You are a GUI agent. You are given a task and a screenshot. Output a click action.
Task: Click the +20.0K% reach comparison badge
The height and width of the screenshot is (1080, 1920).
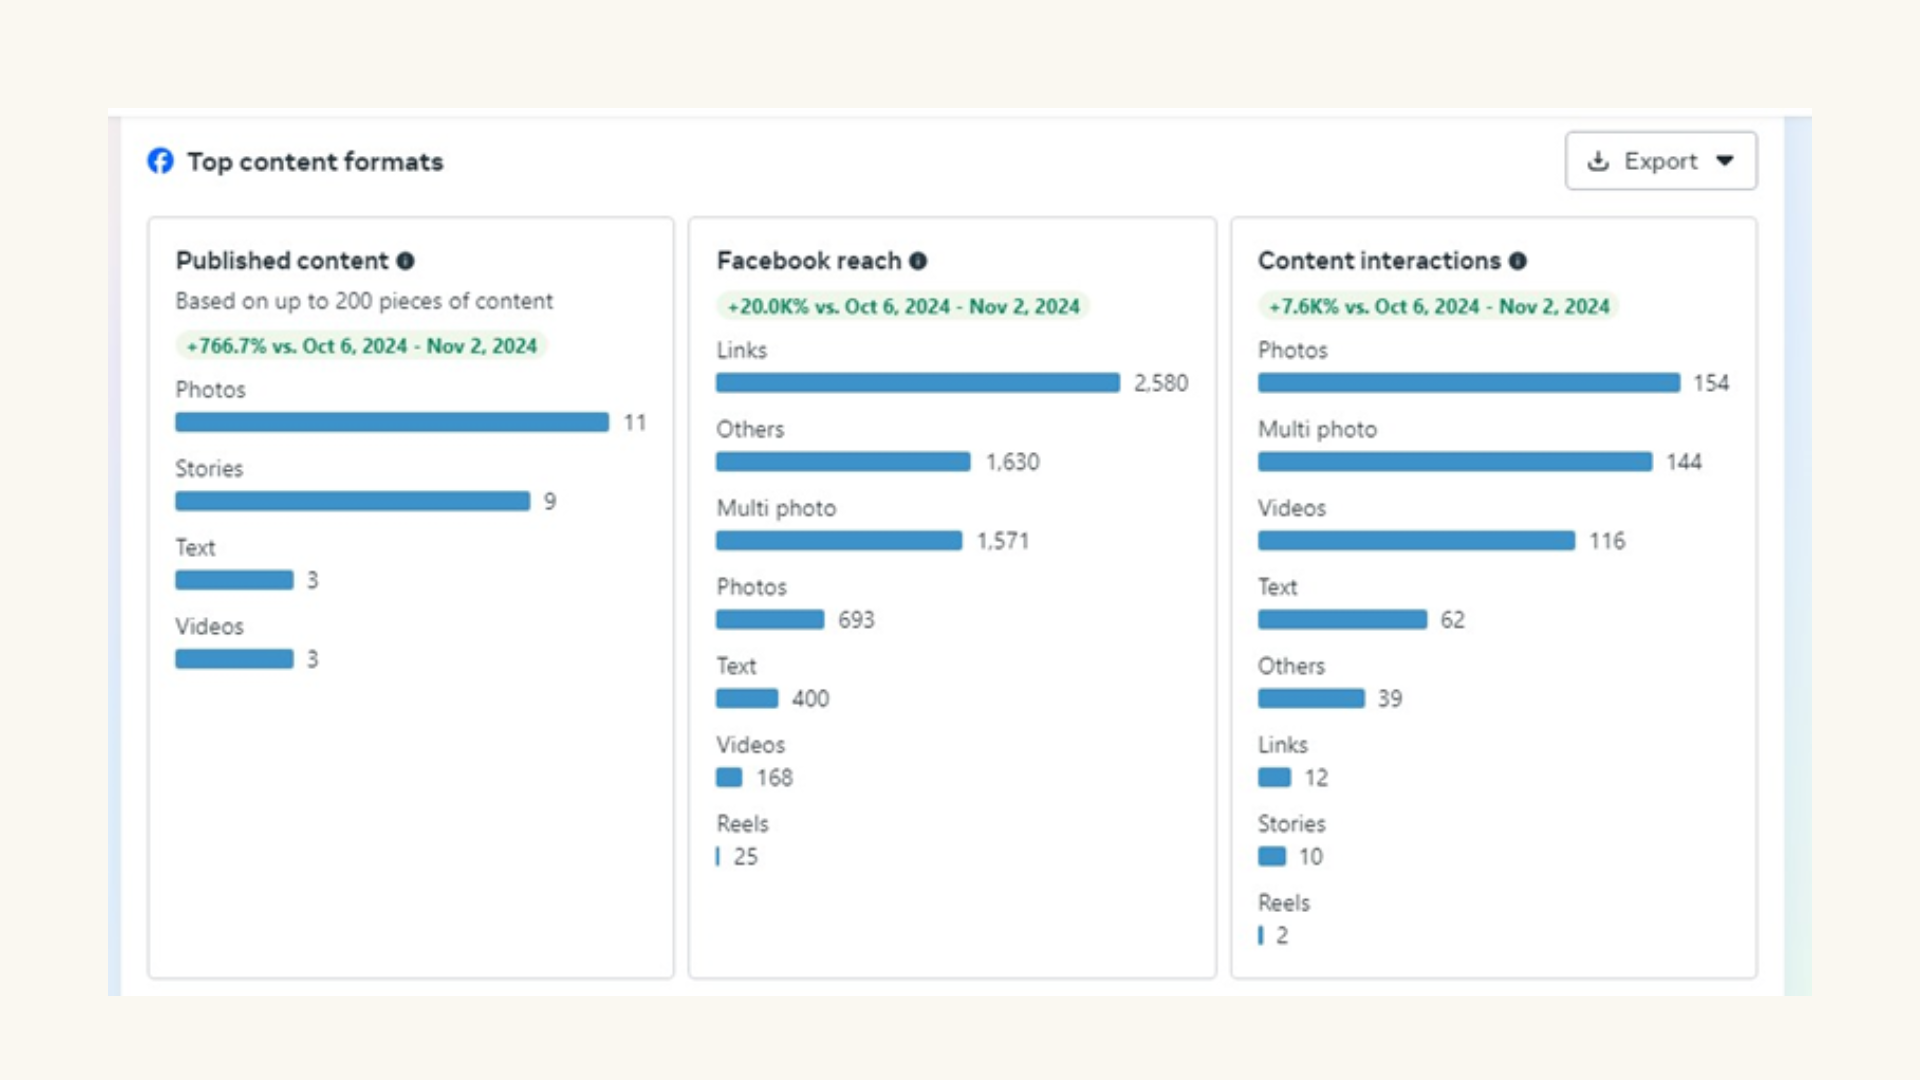(903, 307)
